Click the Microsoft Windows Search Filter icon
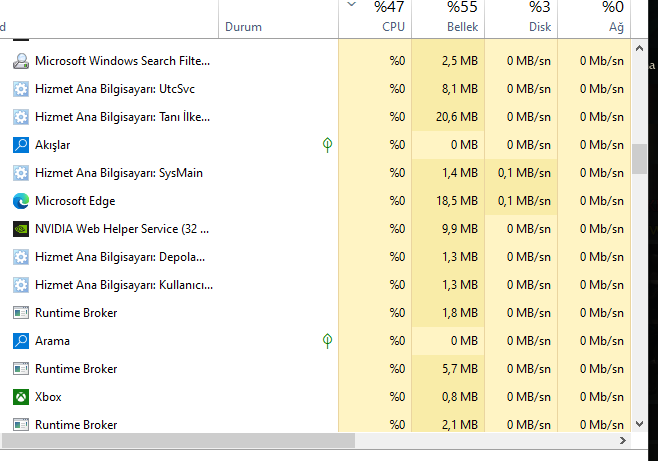Image resolution: width=658 pixels, height=461 pixels. [x=21, y=61]
